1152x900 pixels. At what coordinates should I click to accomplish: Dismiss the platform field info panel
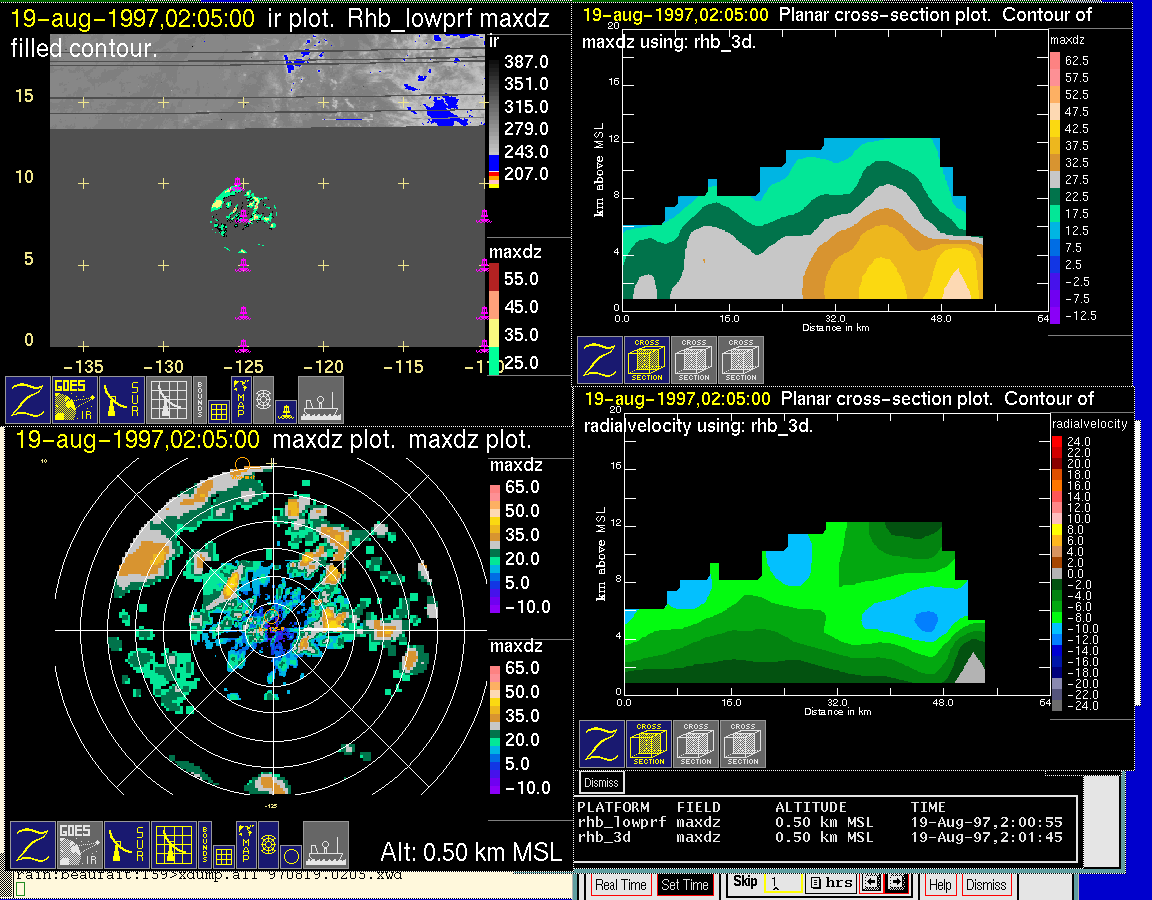601,782
